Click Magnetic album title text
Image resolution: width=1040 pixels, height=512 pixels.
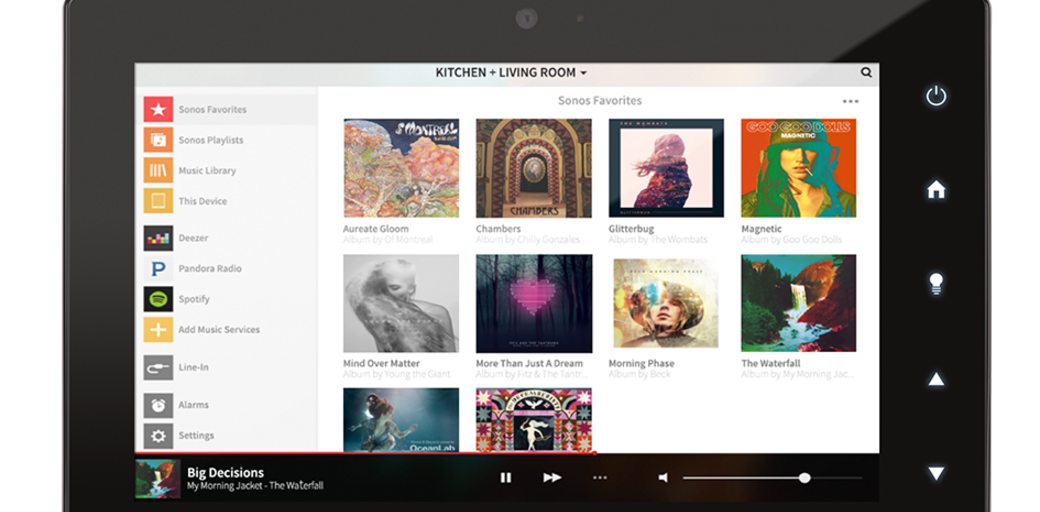(761, 229)
